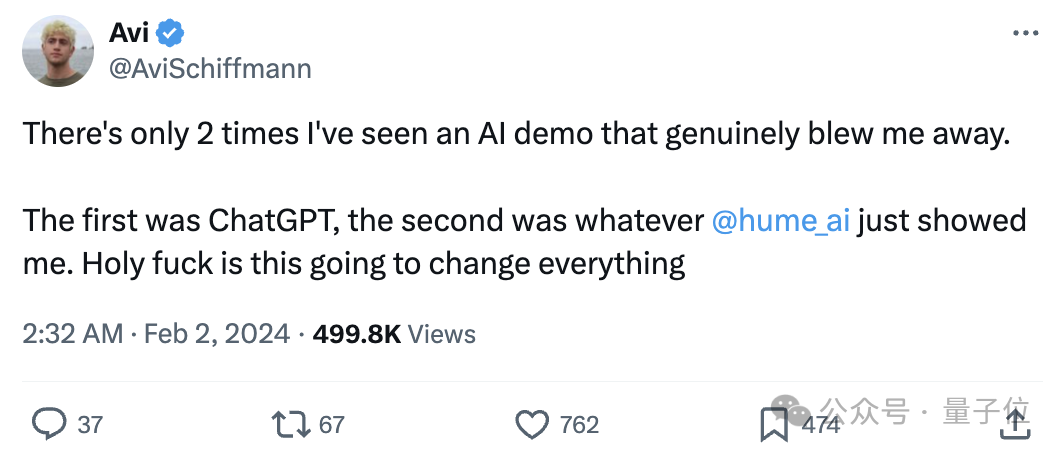View analytics via 499.8K Views
This screenshot has width=1064, height=454.
pyautogui.click(x=394, y=334)
